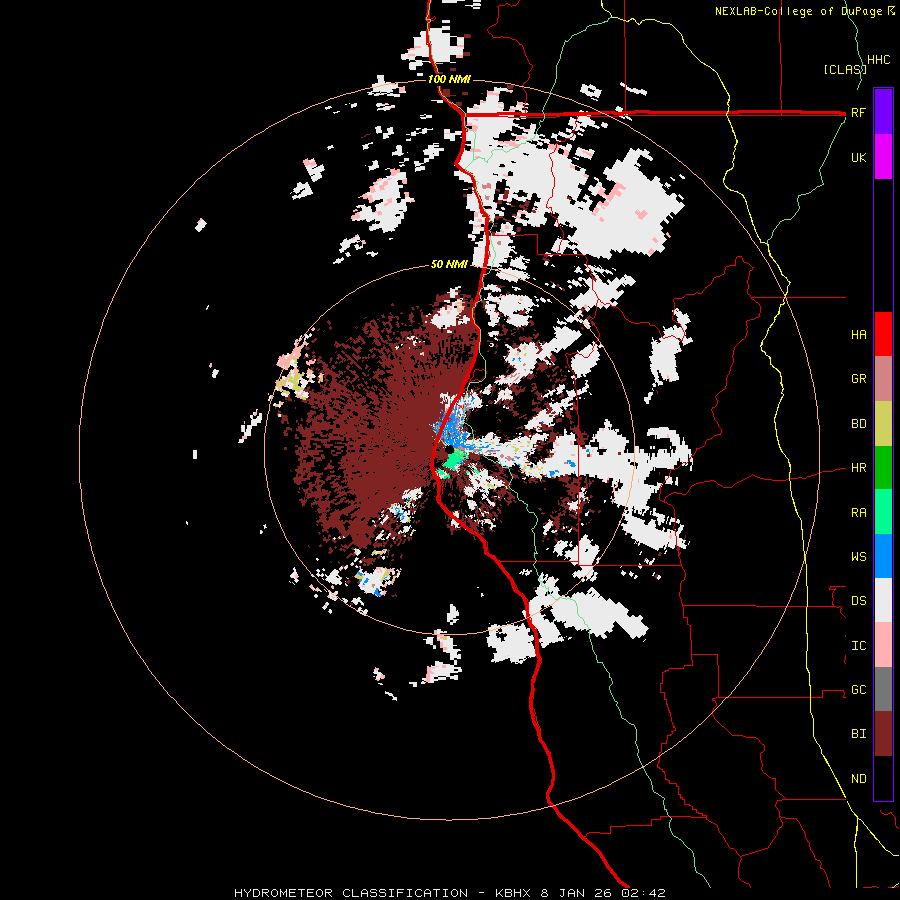This screenshot has width=900, height=900.
Task: Click the 100 NMI range ring label
Action: coord(449,79)
